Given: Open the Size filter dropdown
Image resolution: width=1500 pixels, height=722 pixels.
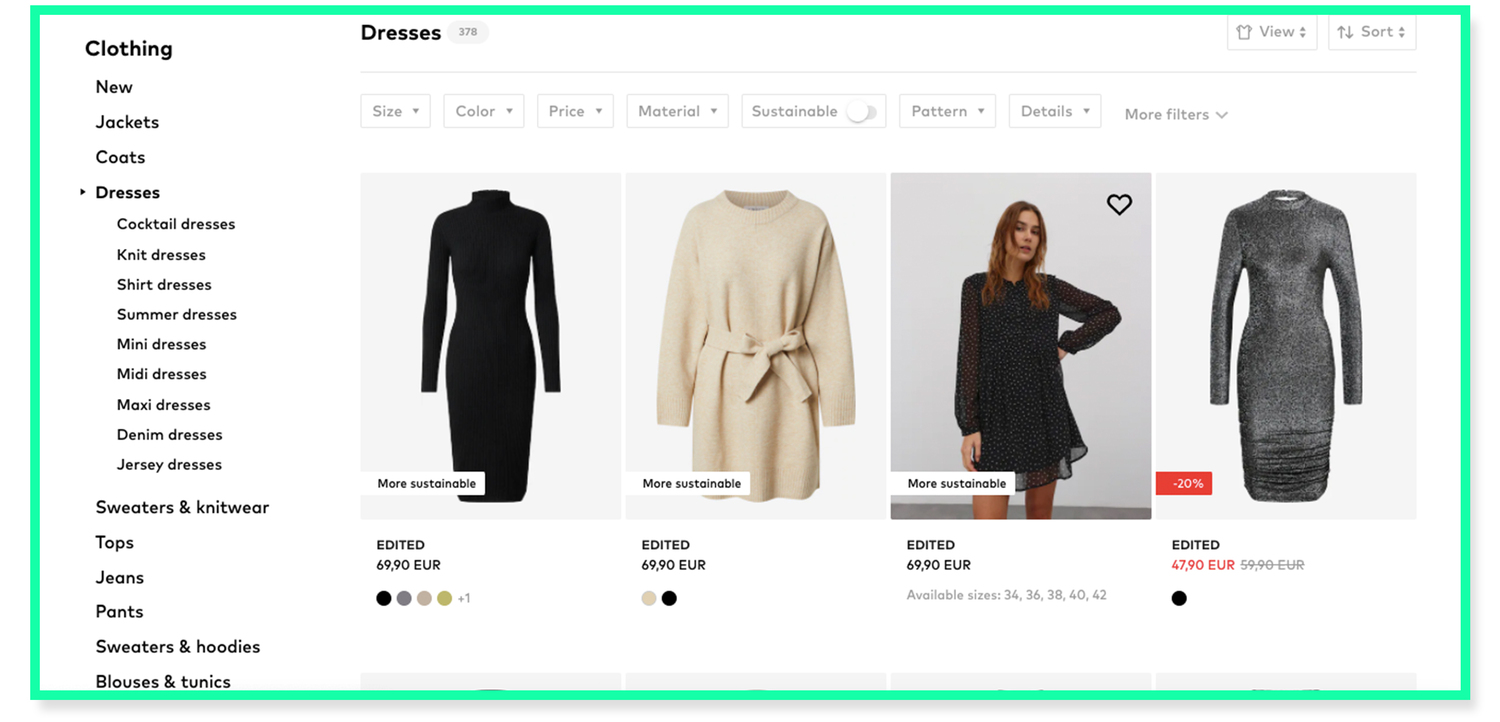Looking at the screenshot, I should (x=395, y=111).
